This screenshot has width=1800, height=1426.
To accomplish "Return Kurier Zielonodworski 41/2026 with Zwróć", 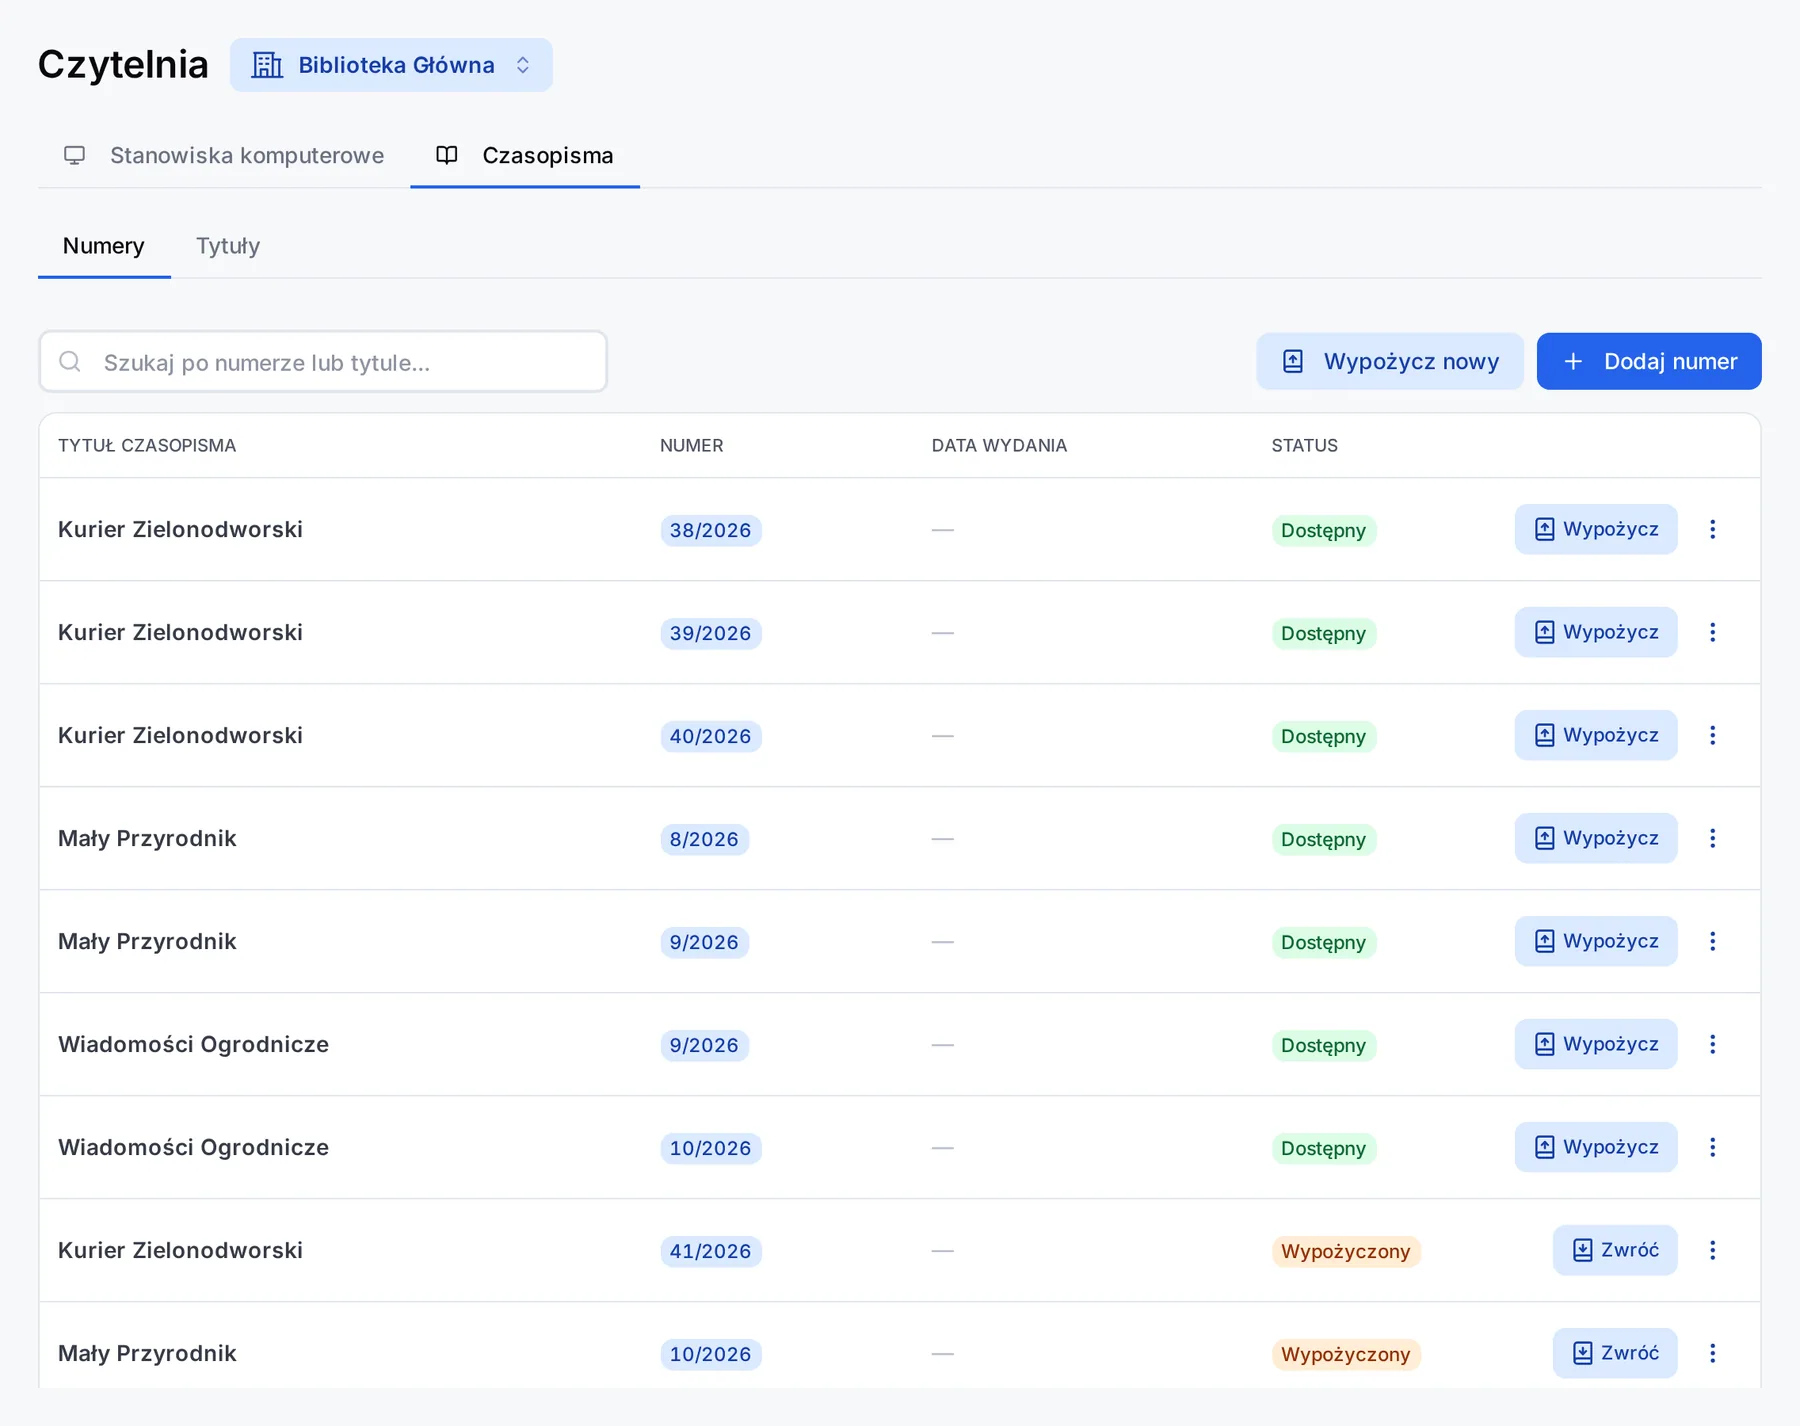I will click(x=1615, y=1250).
